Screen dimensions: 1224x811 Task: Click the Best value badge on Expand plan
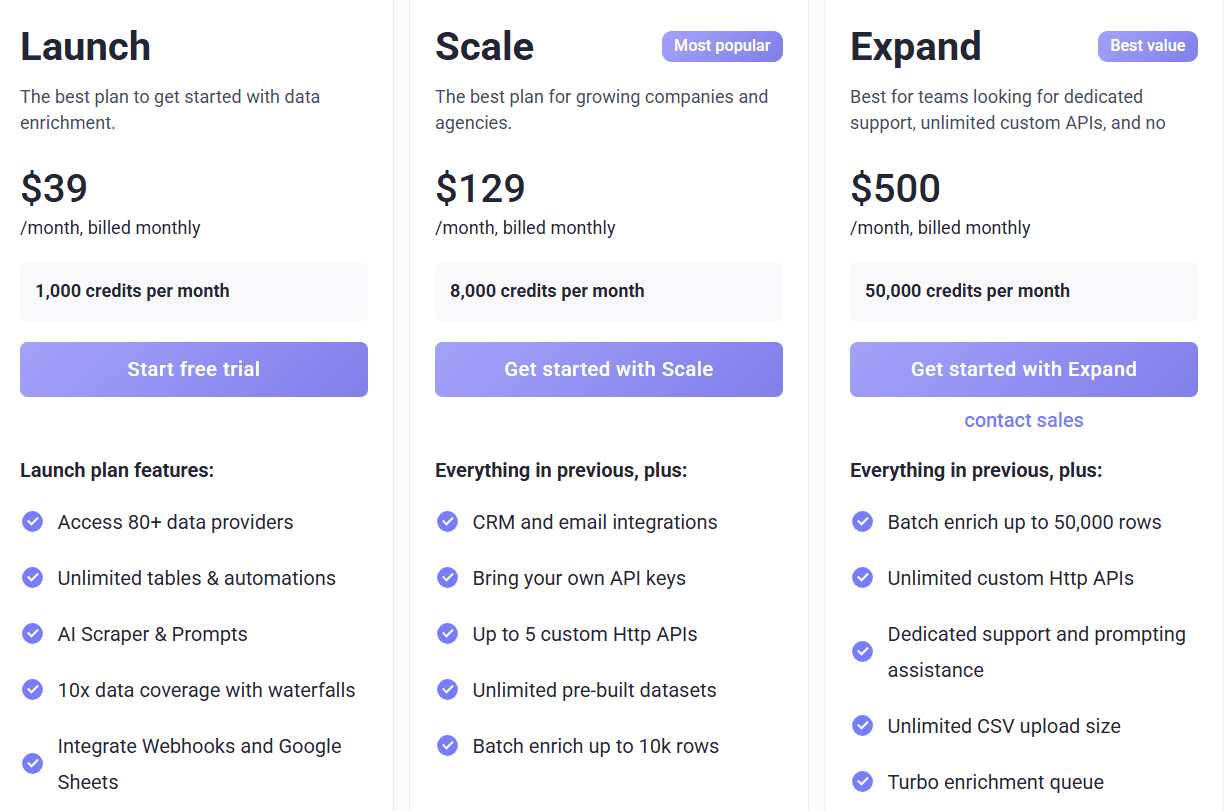(x=1147, y=46)
